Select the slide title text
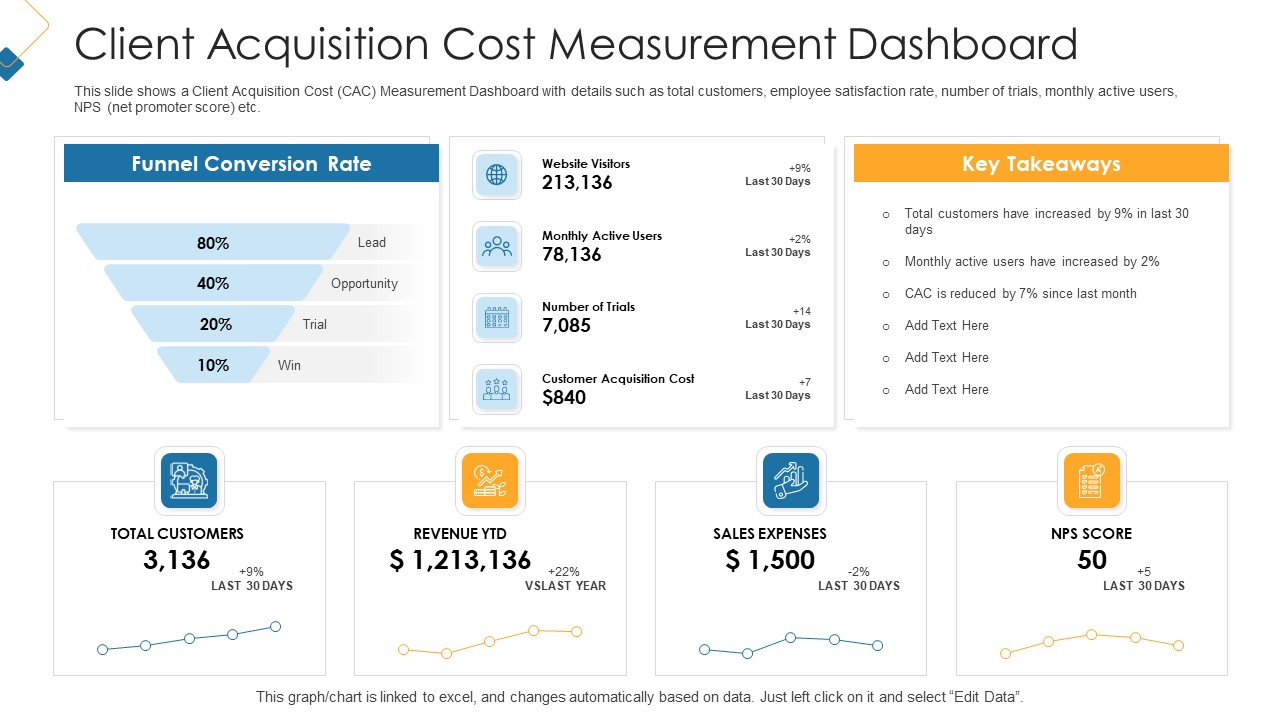Image resolution: width=1280 pixels, height=720 pixels. (576, 45)
